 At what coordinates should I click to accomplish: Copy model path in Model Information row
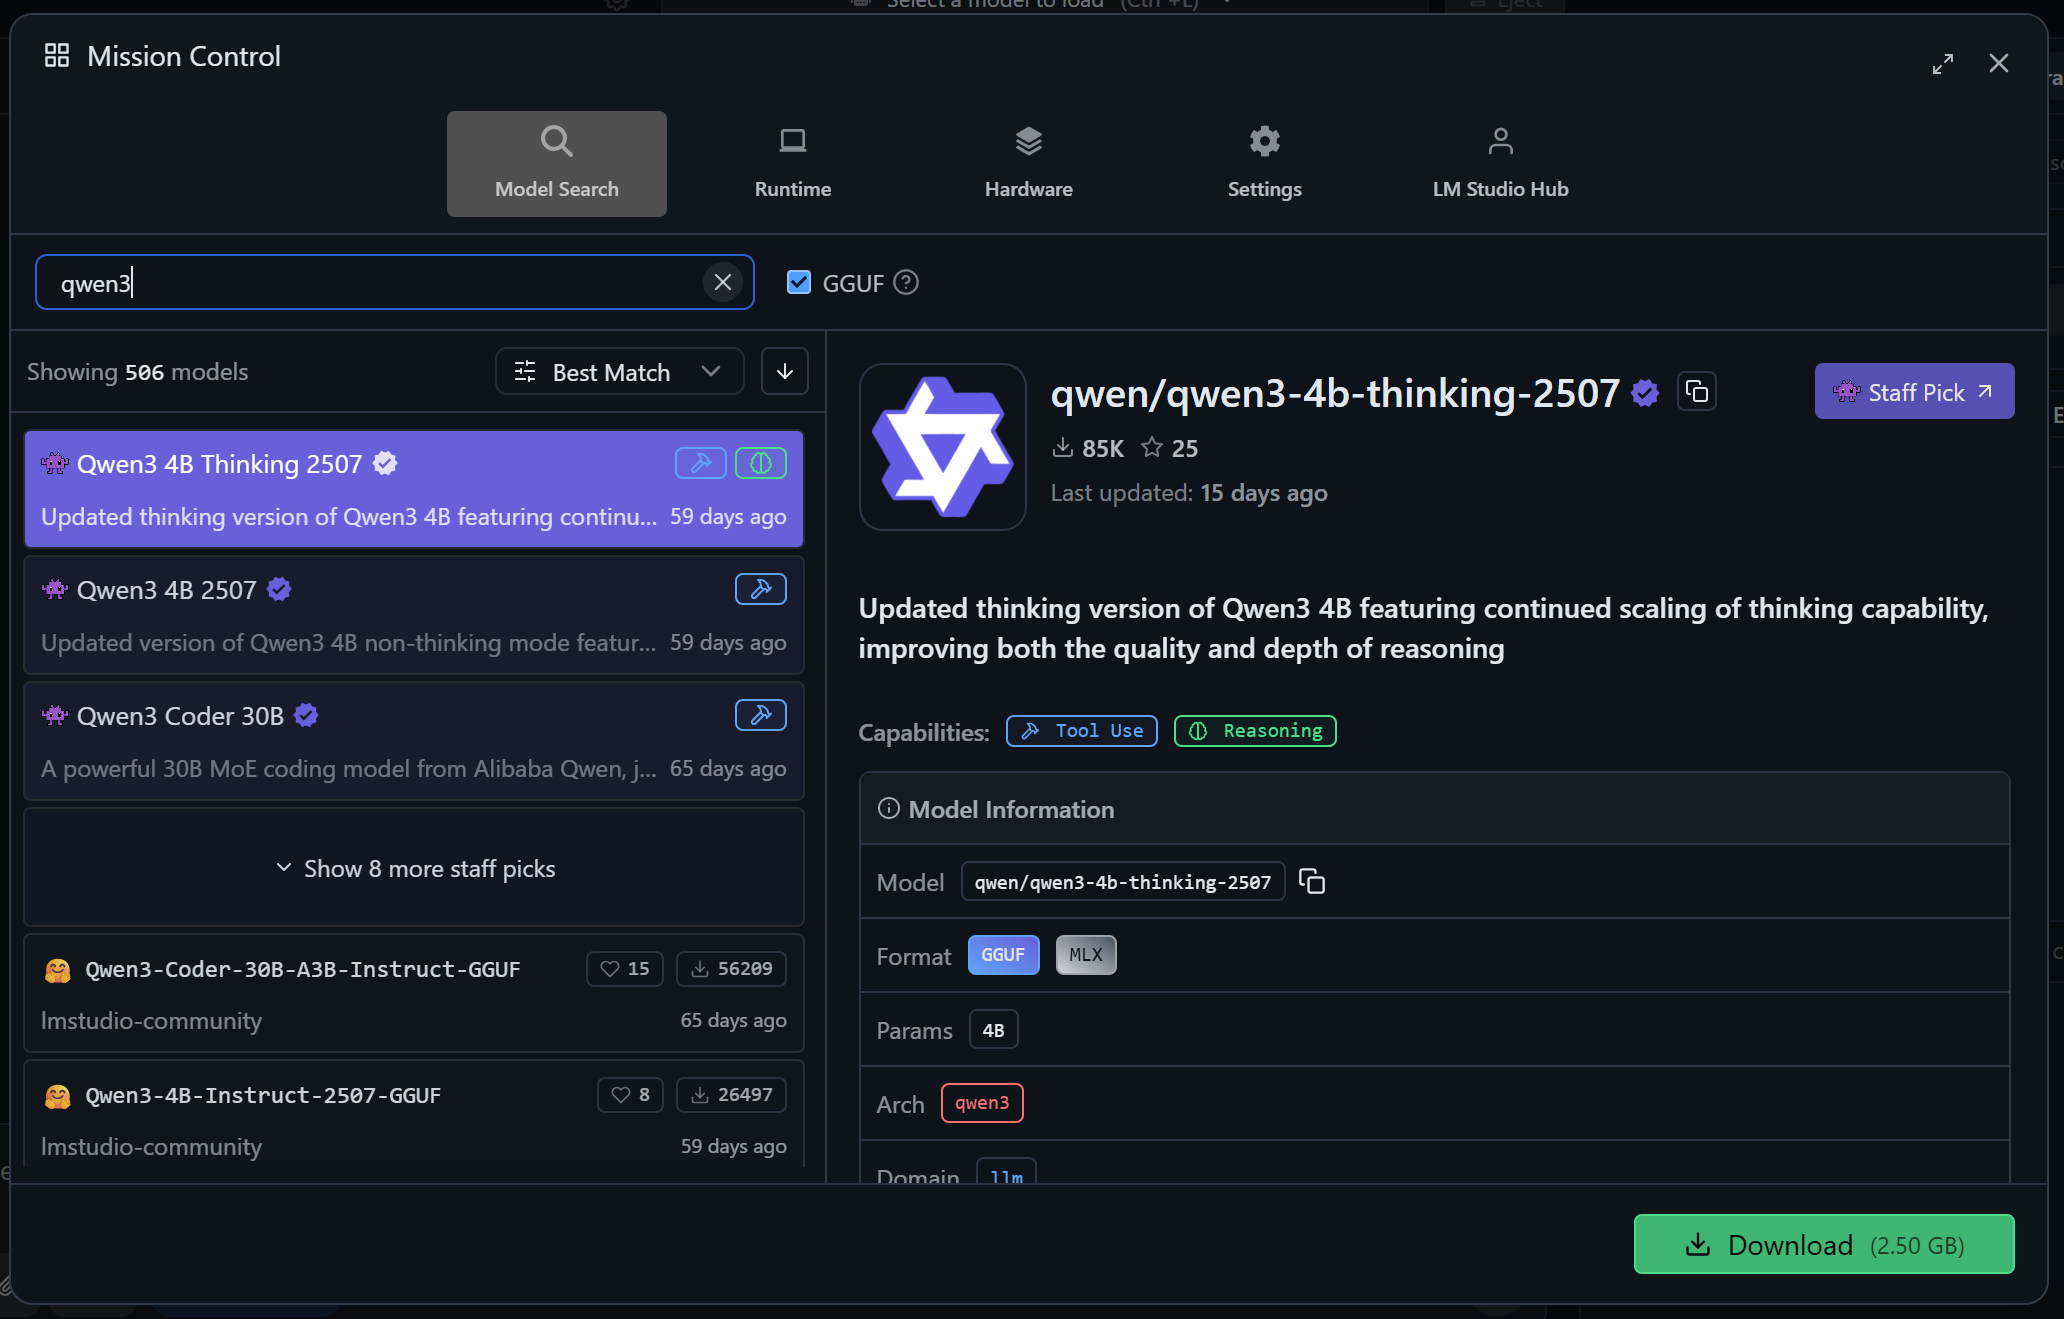1311,881
